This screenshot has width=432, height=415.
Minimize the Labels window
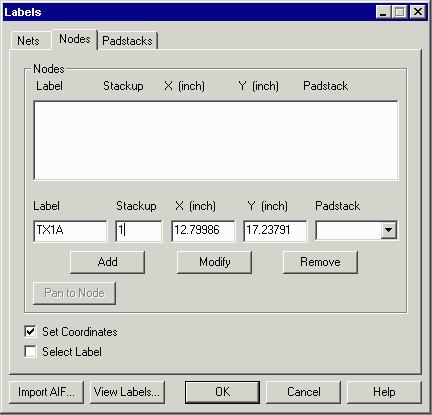coord(383,12)
